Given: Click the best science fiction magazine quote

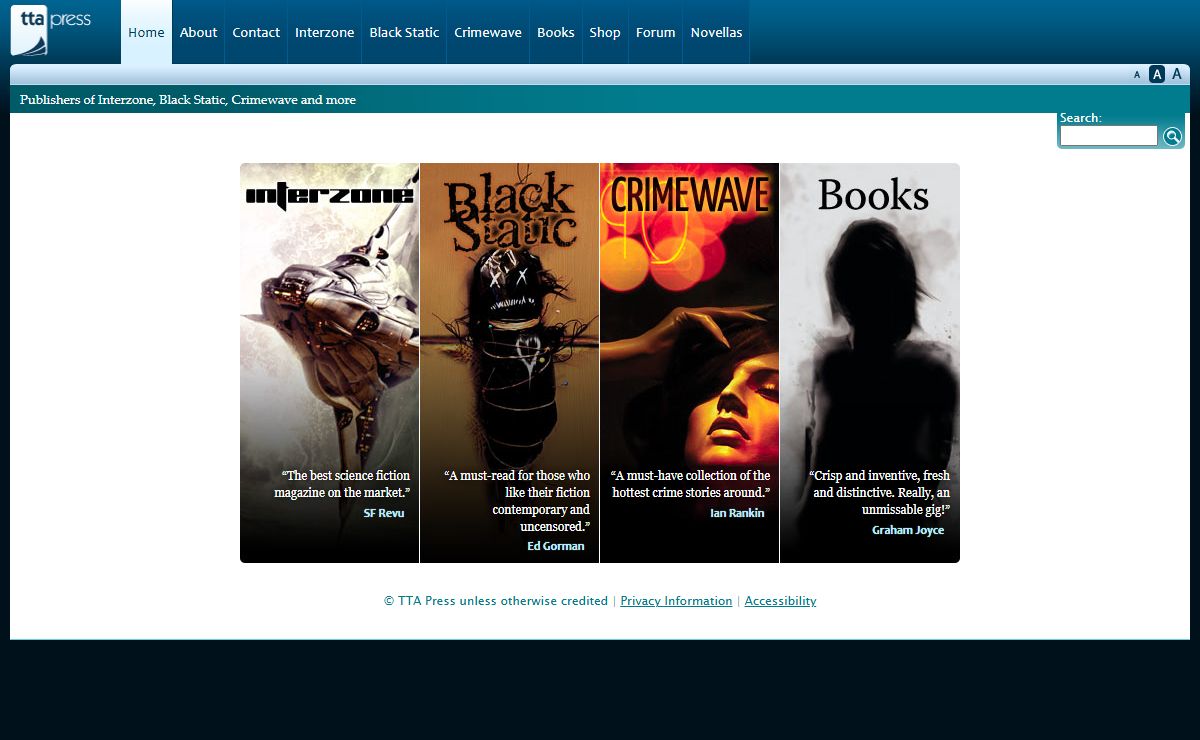Looking at the screenshot, I should (342, 484).
